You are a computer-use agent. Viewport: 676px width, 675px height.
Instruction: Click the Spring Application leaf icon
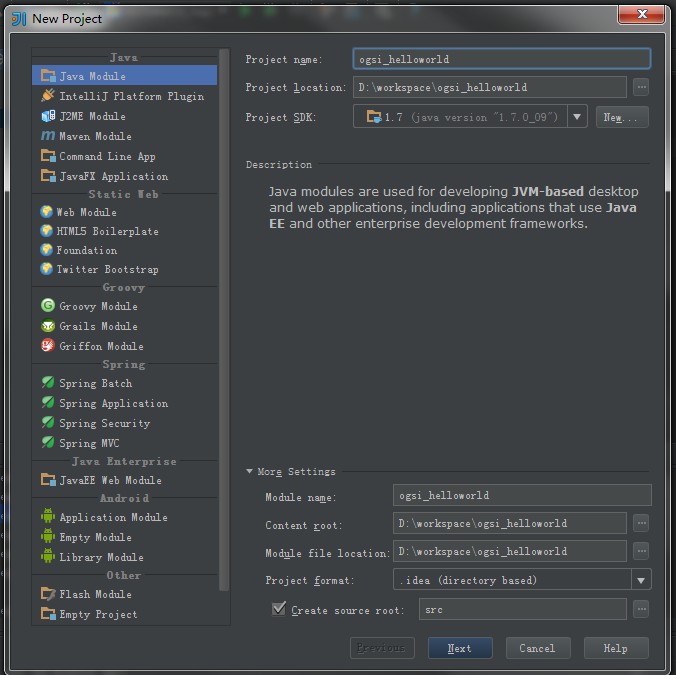coord(48,403)
